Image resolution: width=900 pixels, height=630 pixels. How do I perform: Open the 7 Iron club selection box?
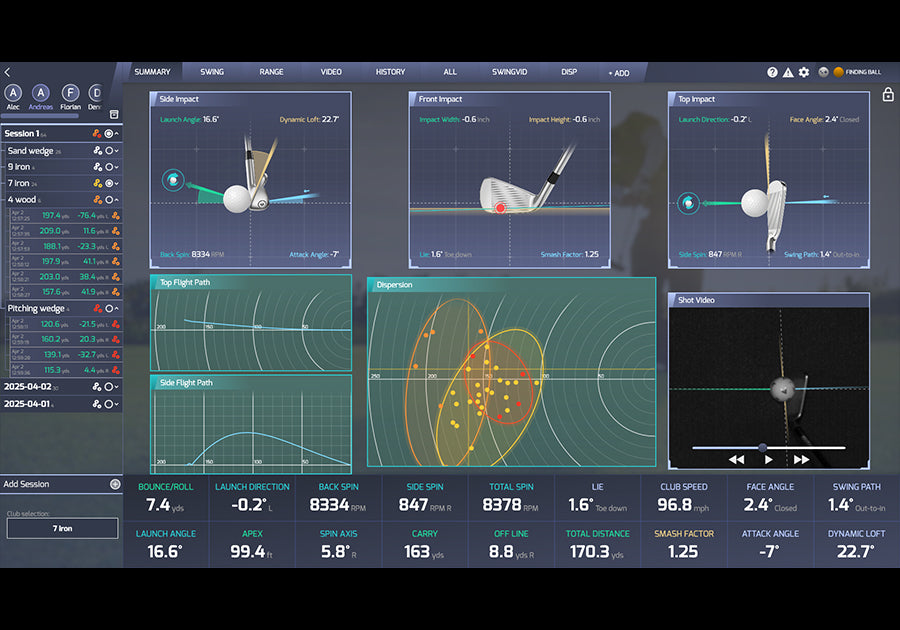63,528
